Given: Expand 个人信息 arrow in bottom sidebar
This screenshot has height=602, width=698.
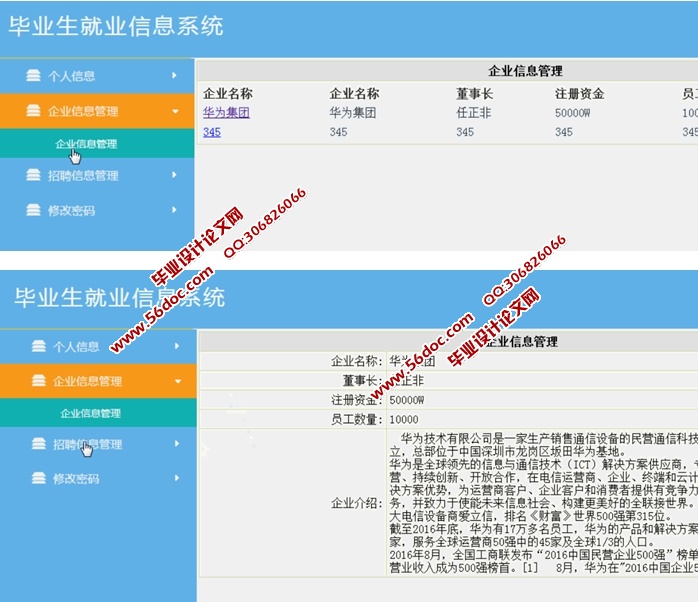Looking at the screenshot, I should point(177,346).
